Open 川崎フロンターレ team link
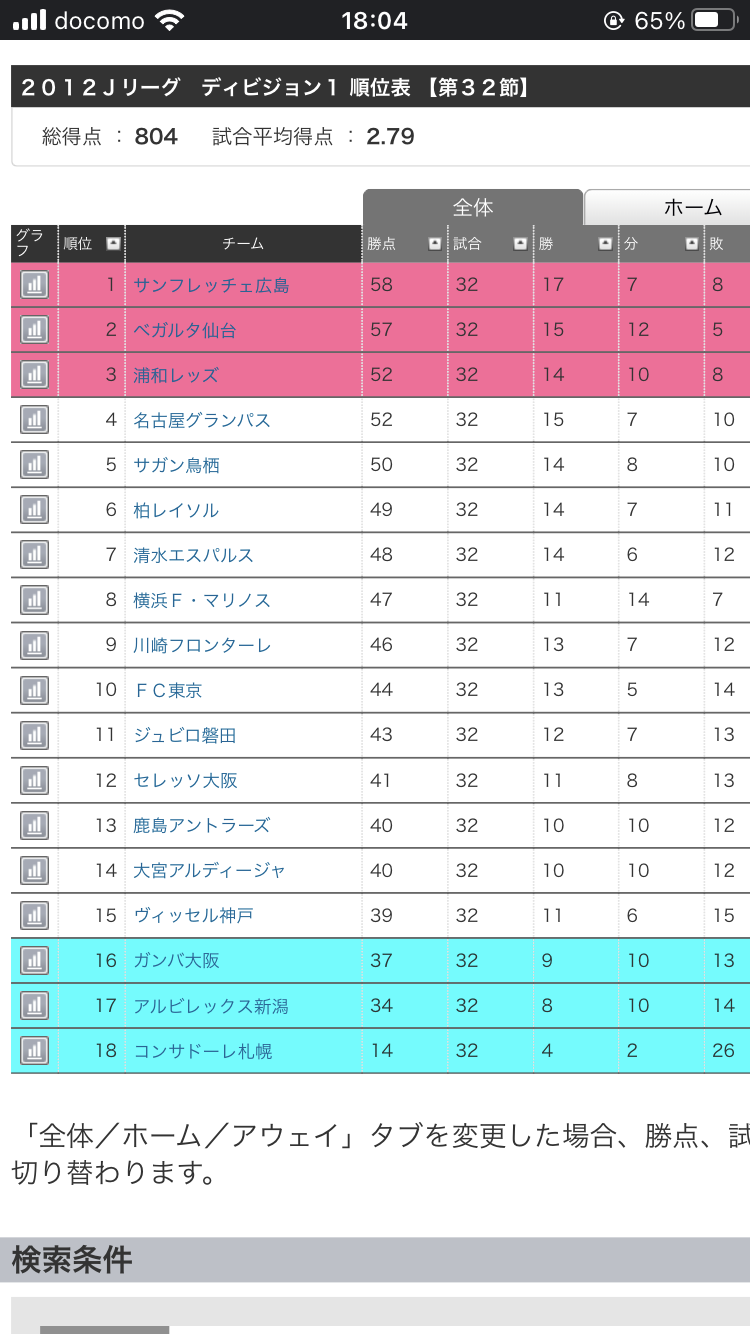The width and height of the screenshot is (750, 1334). click(x=202, y=645)
